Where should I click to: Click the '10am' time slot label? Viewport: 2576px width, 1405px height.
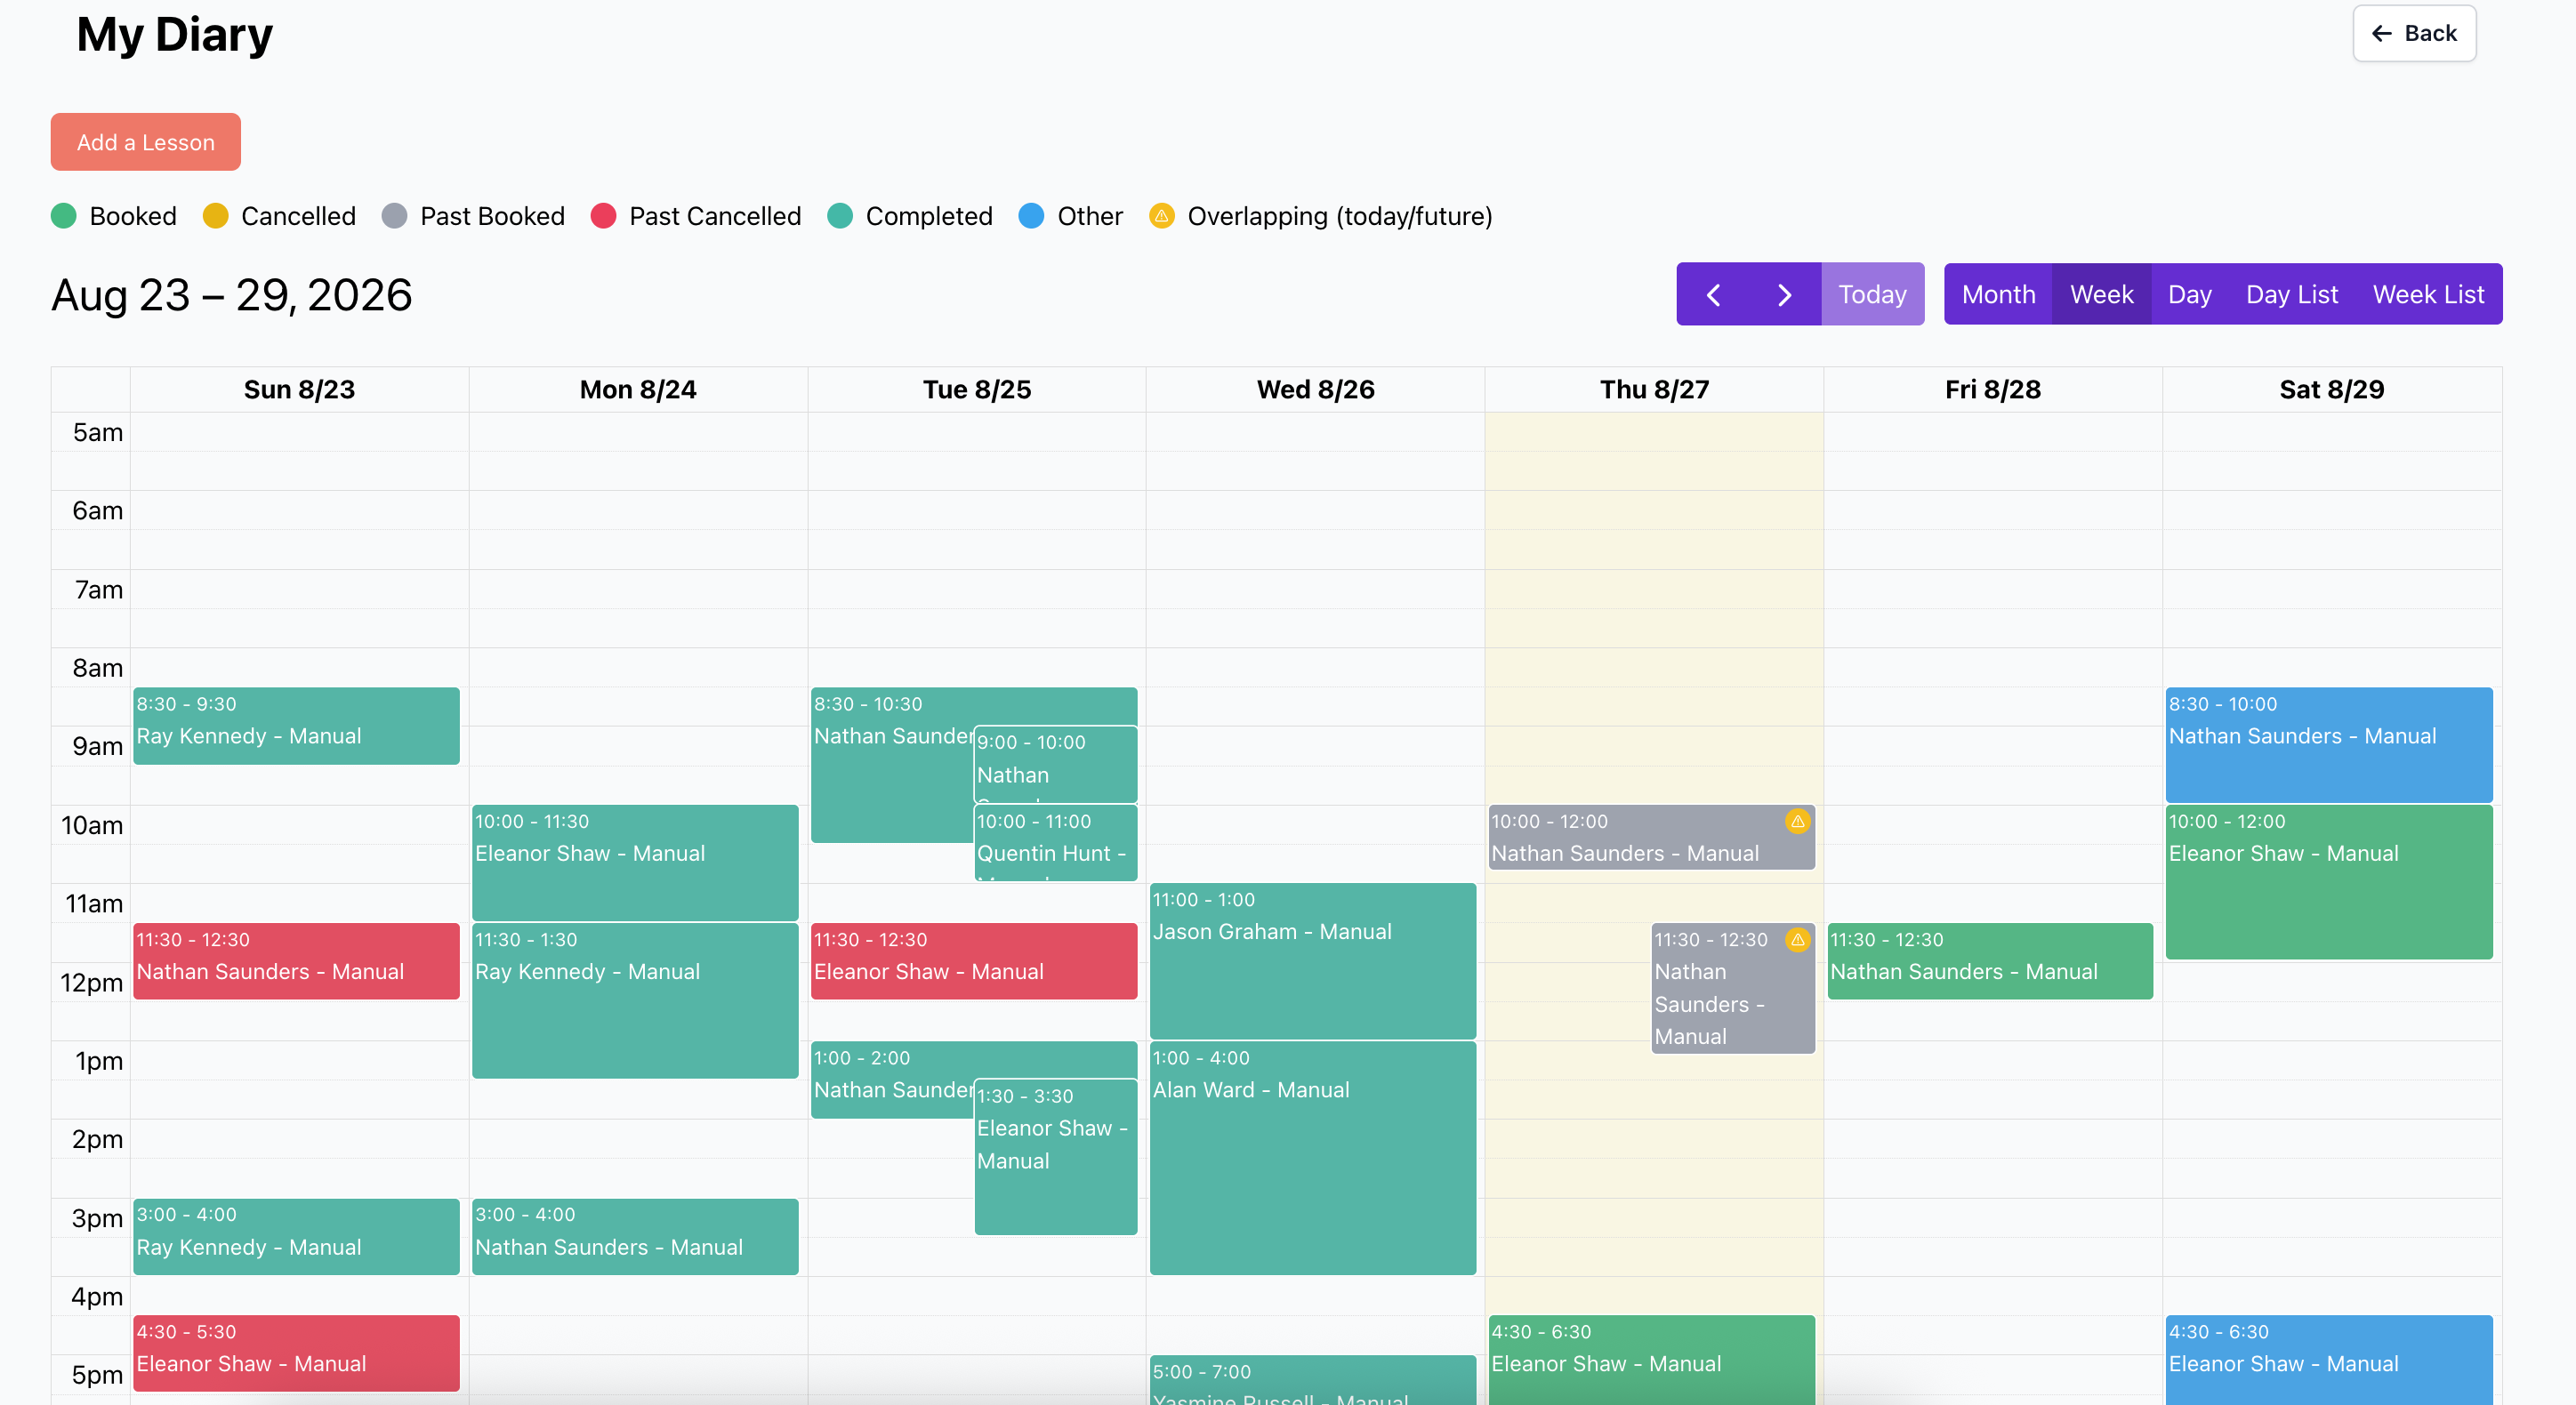click(x=92, y=825)
